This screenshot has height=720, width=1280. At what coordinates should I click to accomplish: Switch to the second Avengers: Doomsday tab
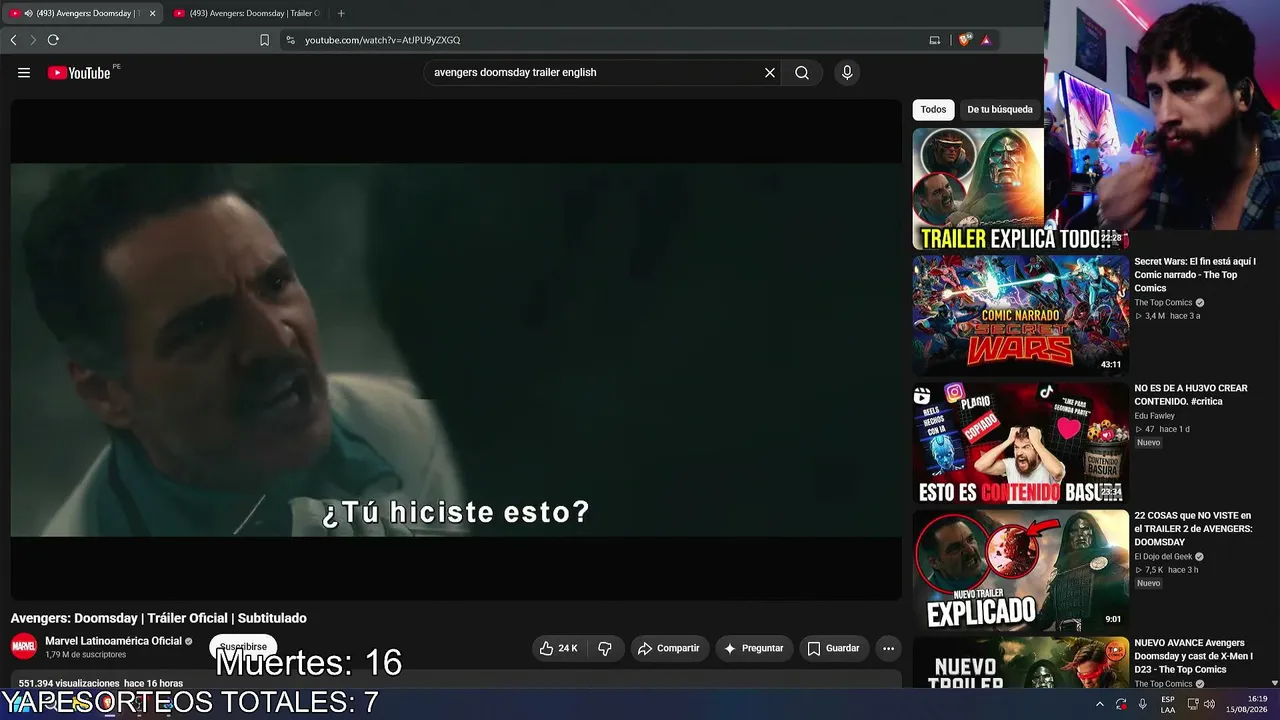[245, 13]
